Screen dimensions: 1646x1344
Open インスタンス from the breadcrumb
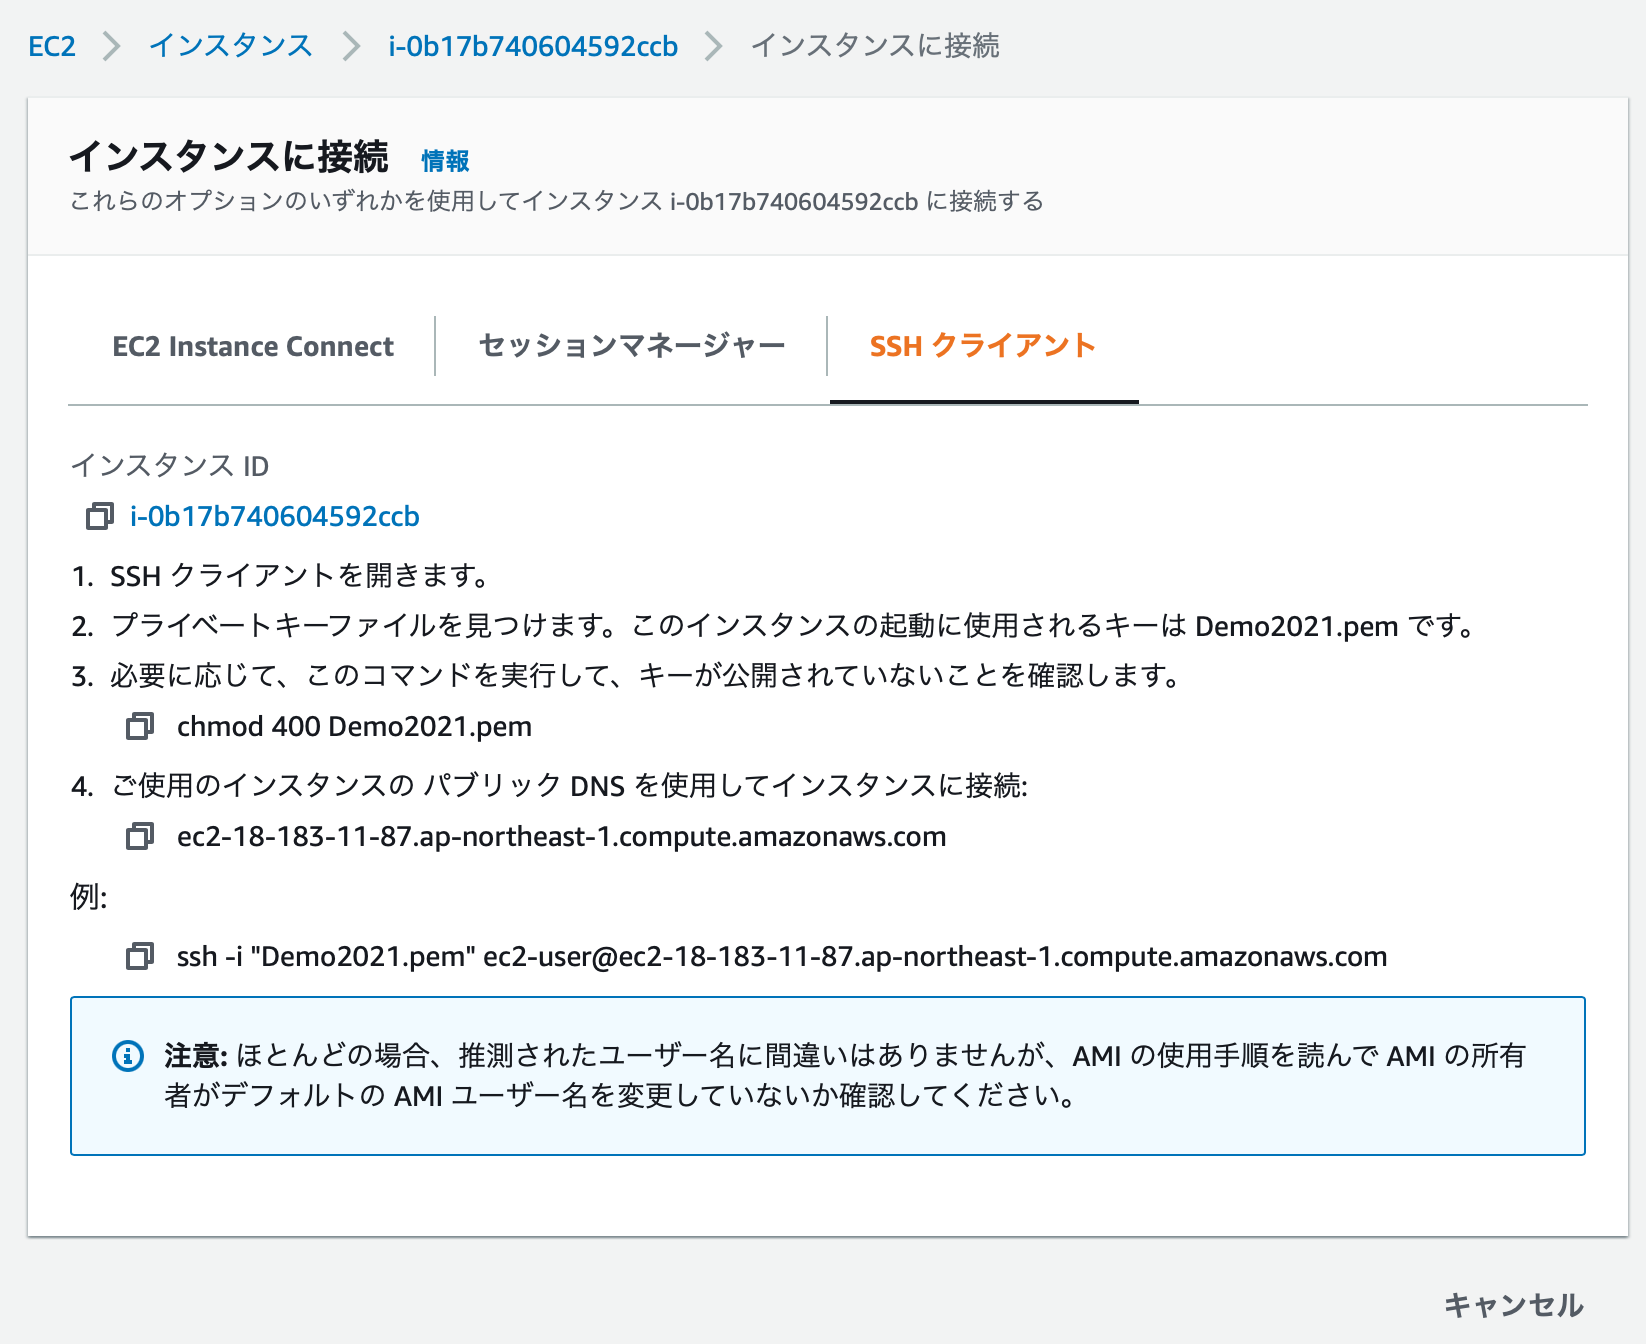pyautogui.click(x=230, y=45)
